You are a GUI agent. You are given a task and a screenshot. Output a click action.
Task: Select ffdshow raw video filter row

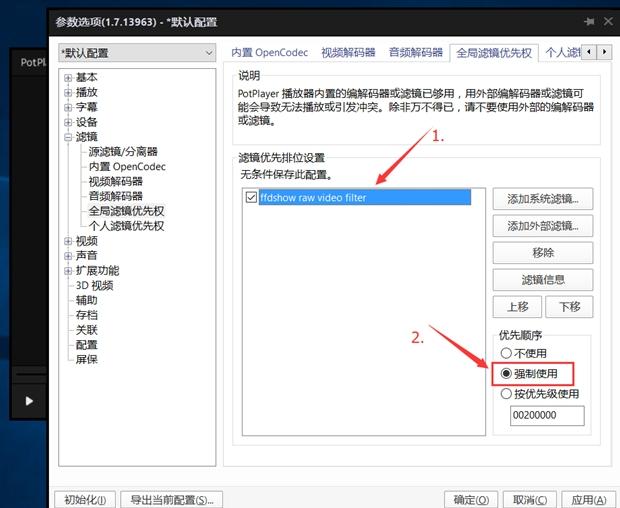click(365, 197)
